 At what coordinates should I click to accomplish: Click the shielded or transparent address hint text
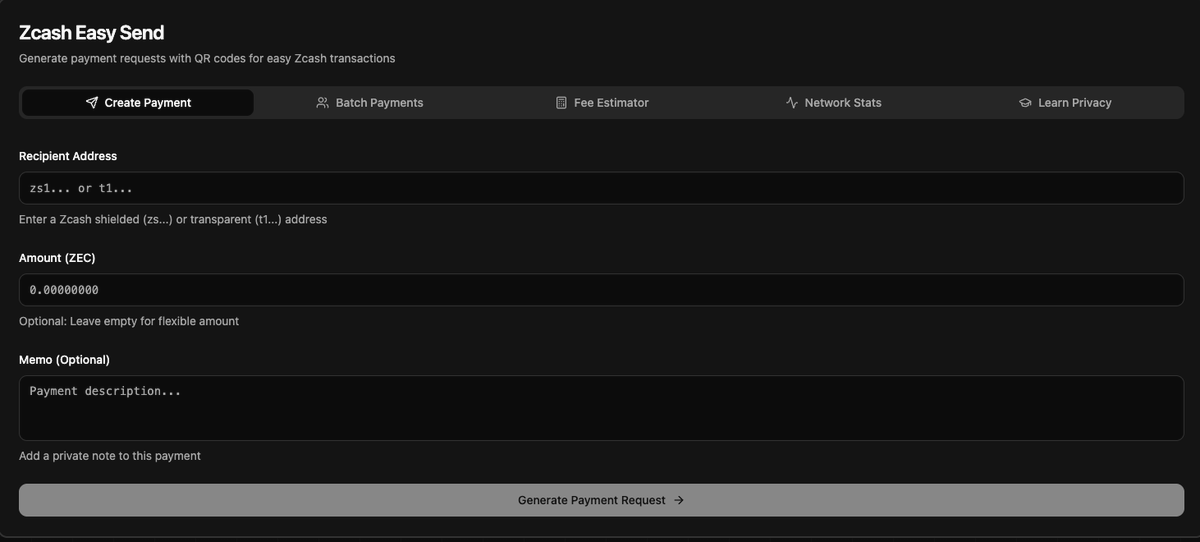[173, 219]
